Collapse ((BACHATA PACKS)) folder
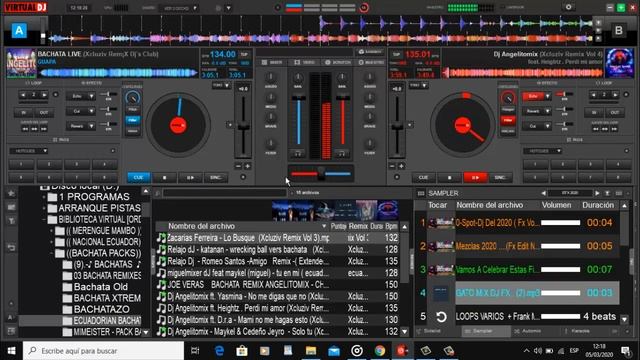The image size is (640, 360). [52, 253]
